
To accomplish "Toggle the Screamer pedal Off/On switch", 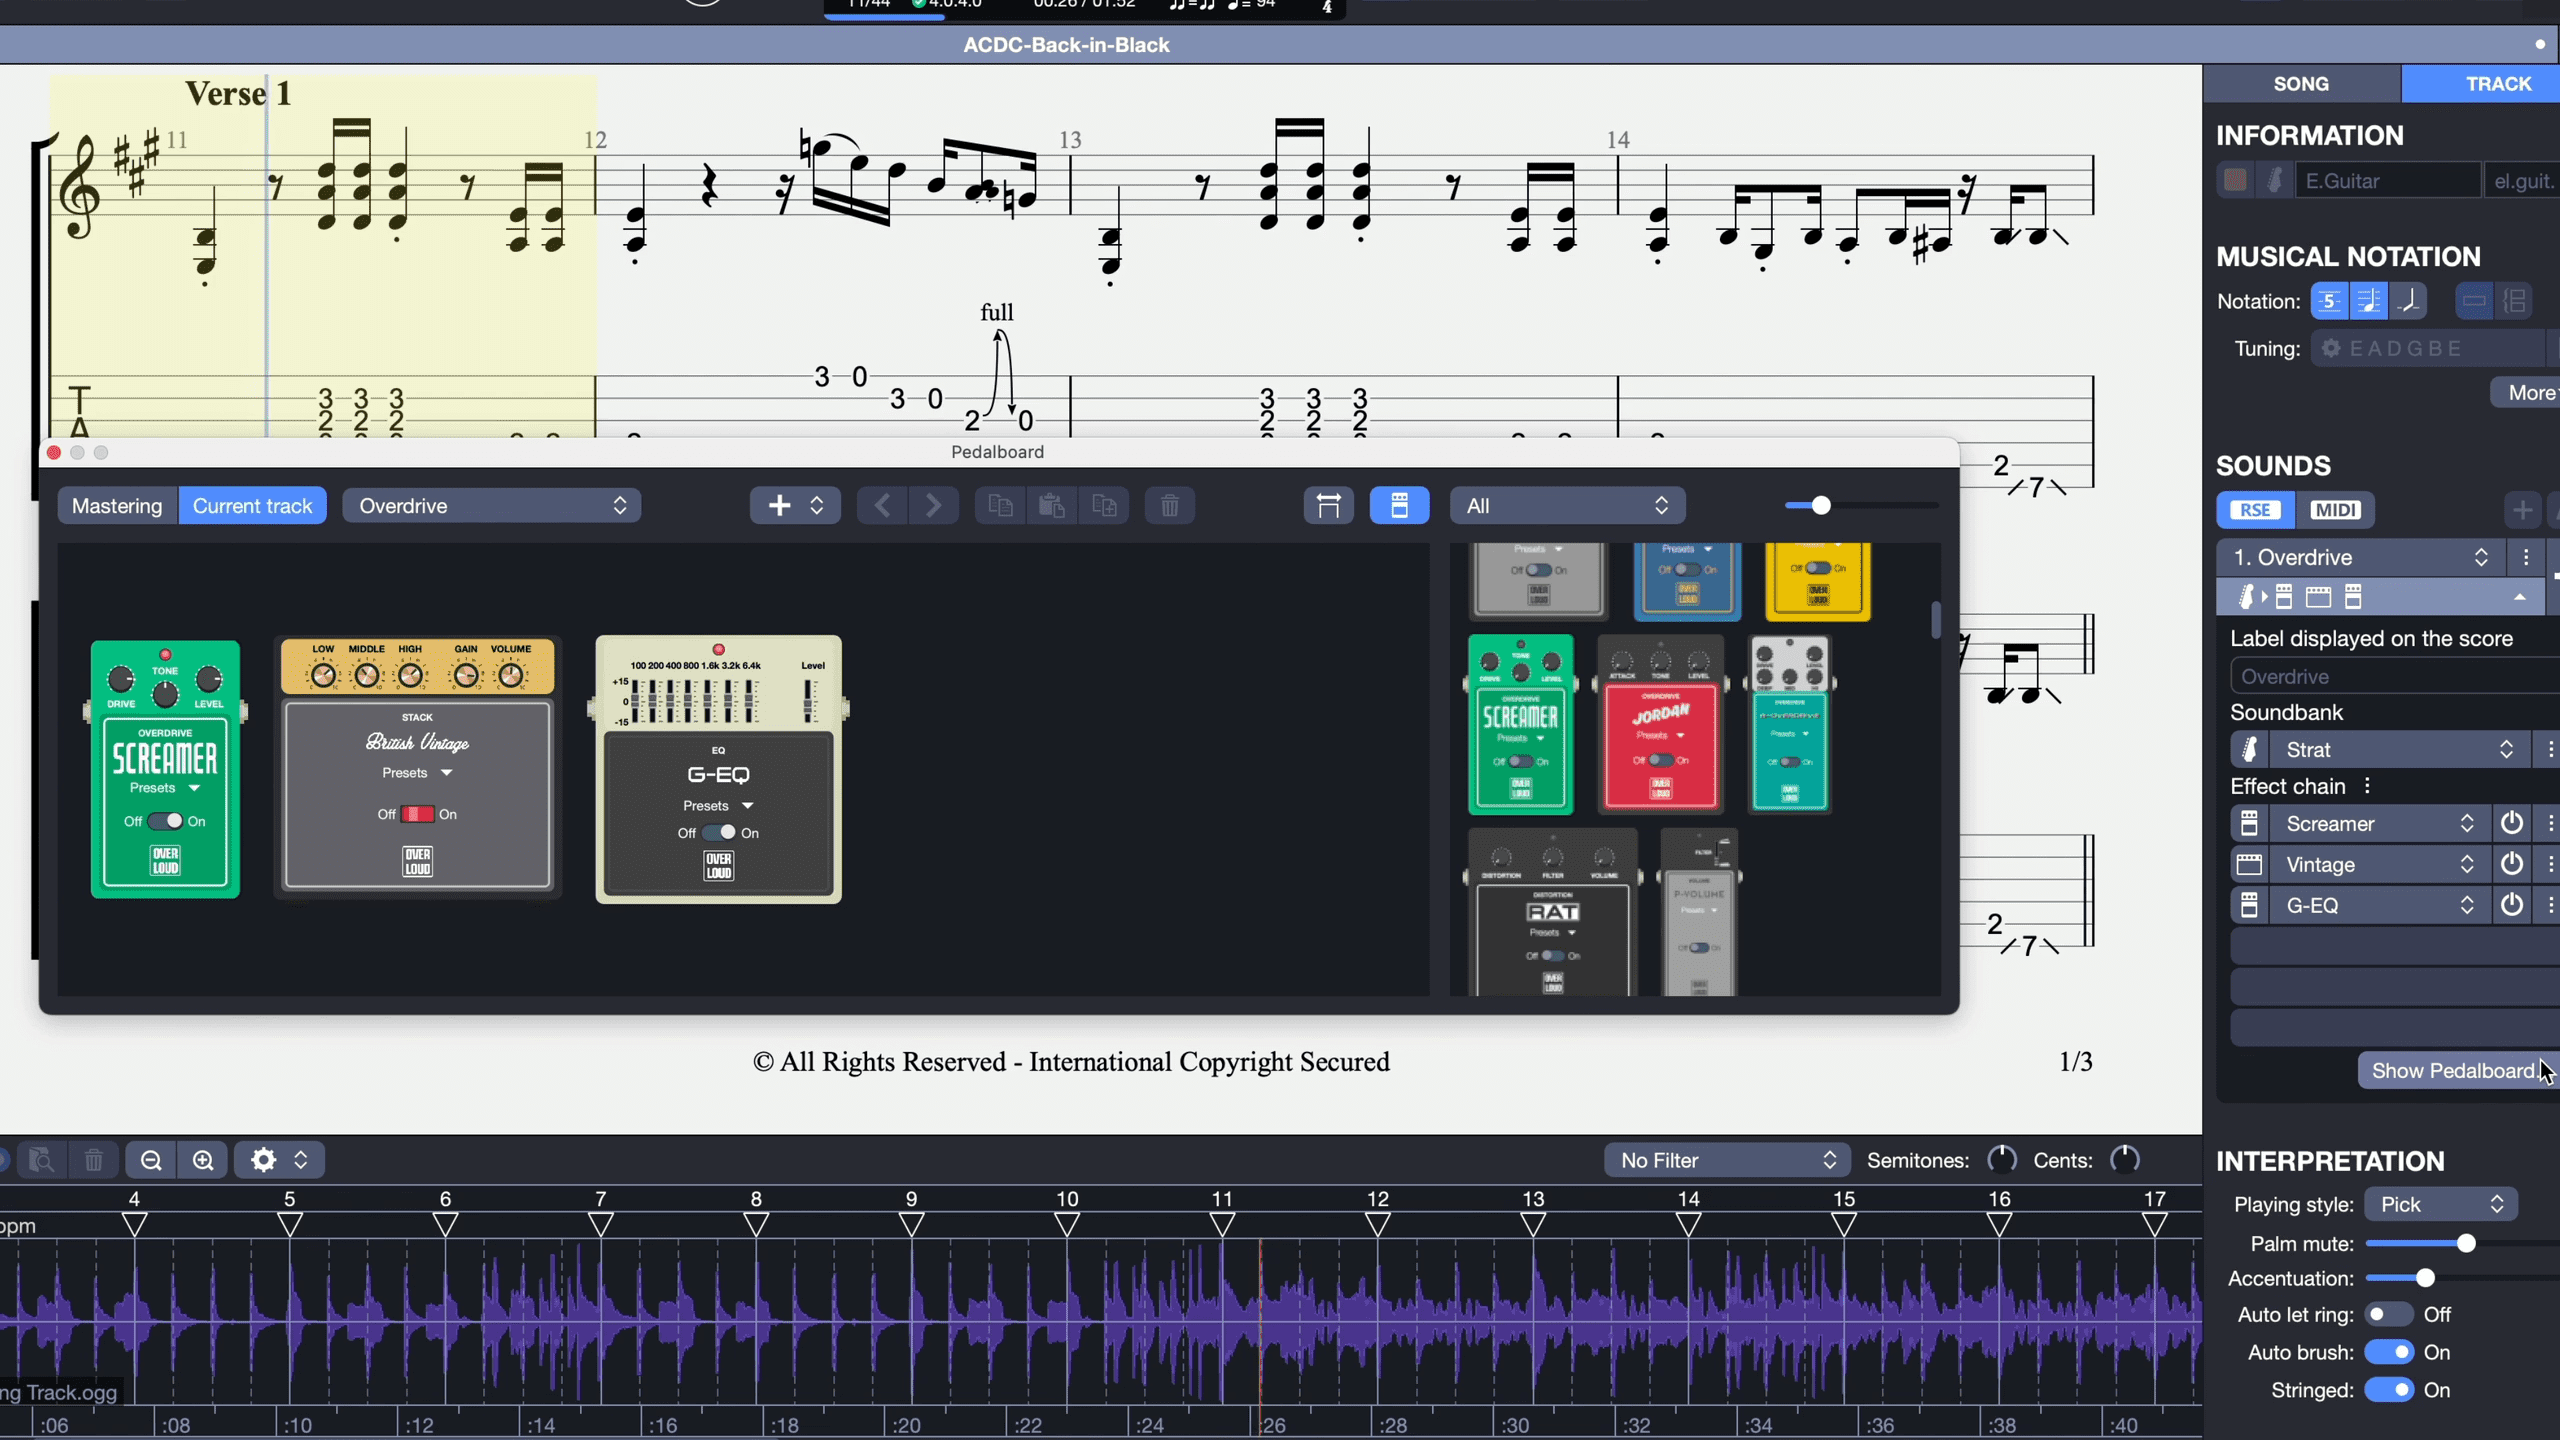I will [165, 821].
